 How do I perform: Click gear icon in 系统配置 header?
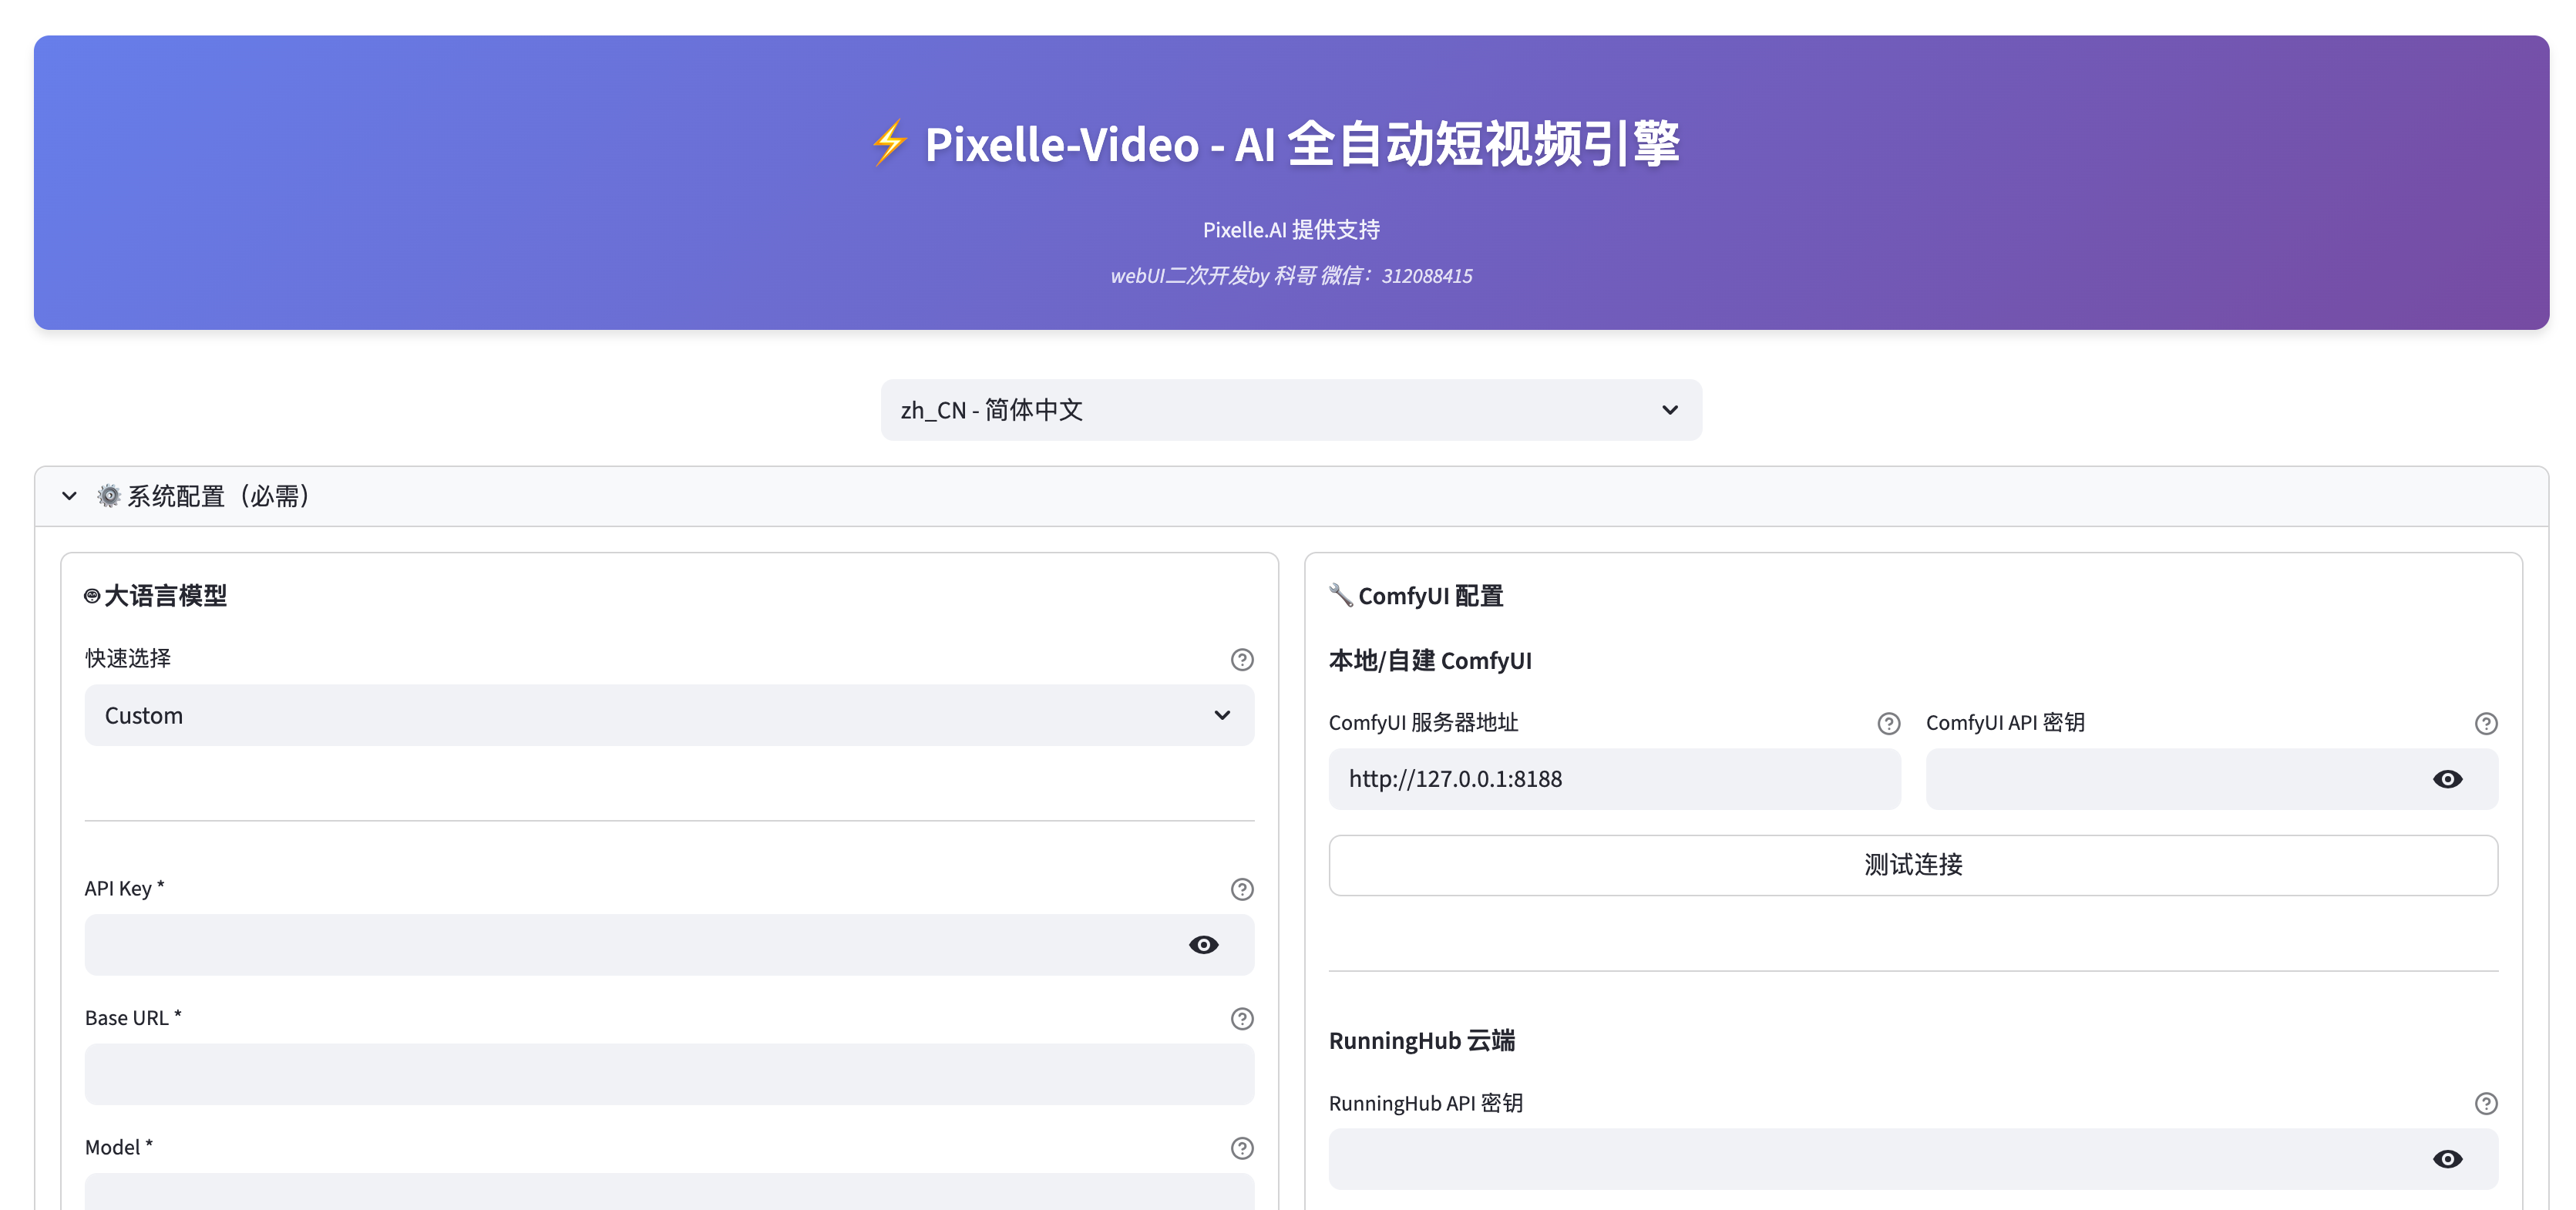(109, 496)
